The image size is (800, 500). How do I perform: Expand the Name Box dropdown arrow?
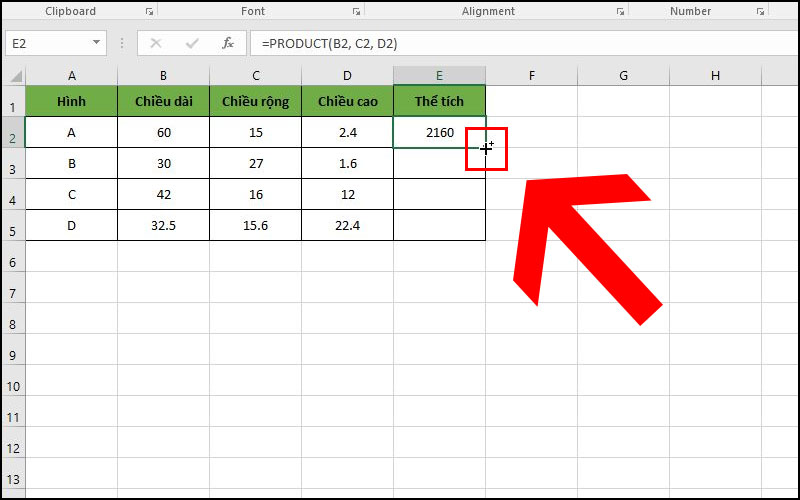click(x=97, y=43)
